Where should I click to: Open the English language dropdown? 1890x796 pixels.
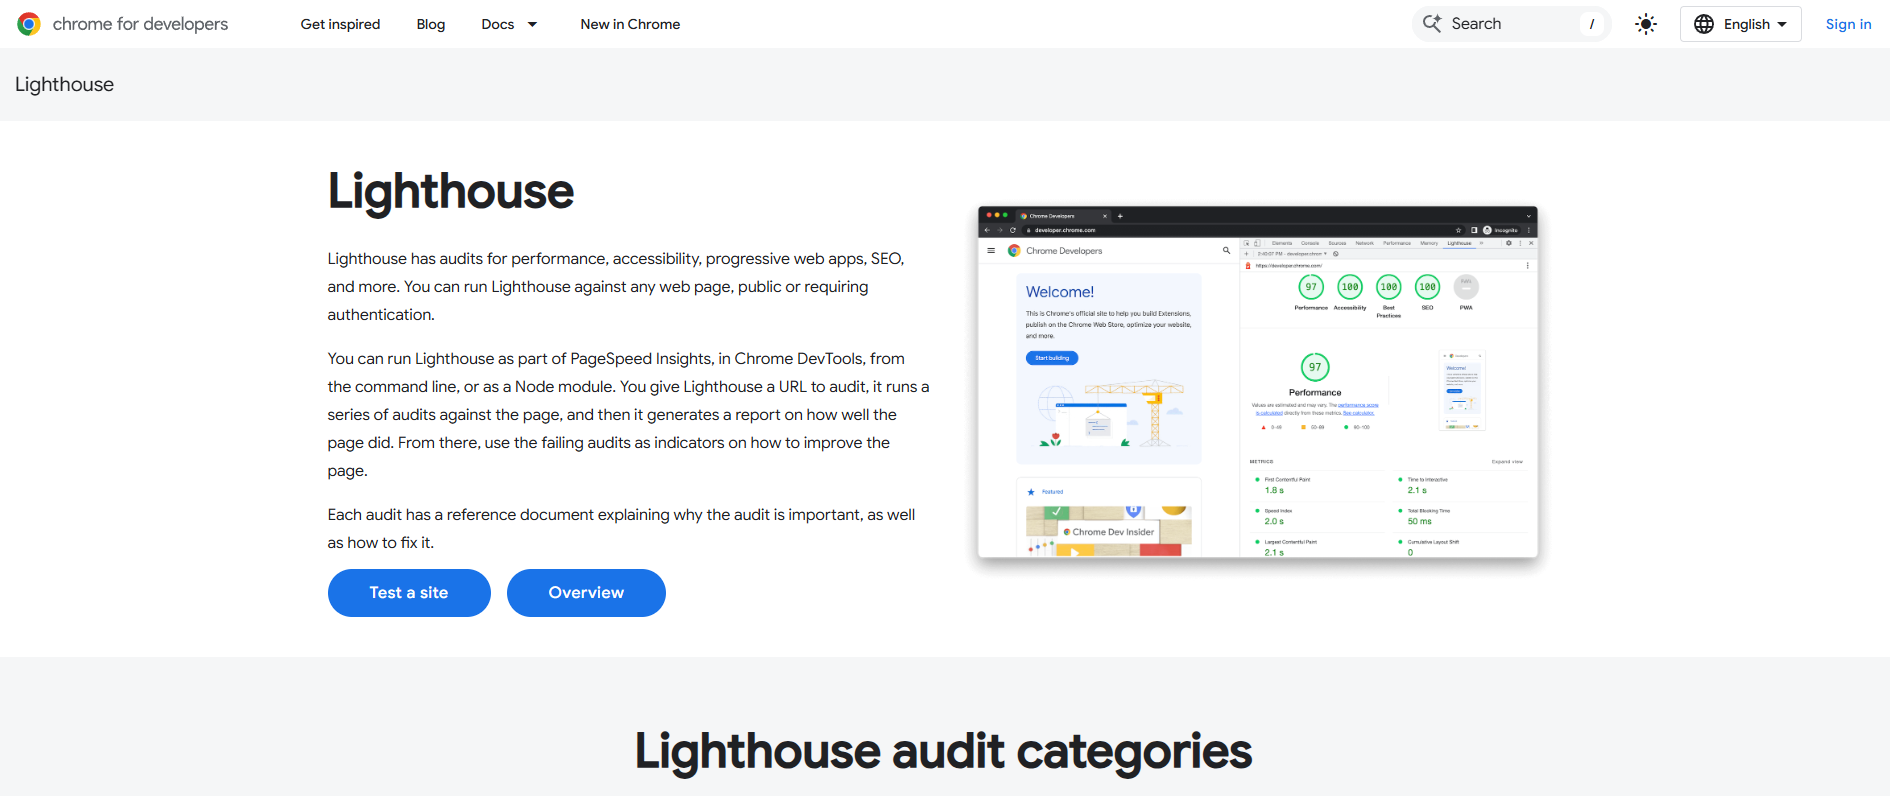point(1740,24)
